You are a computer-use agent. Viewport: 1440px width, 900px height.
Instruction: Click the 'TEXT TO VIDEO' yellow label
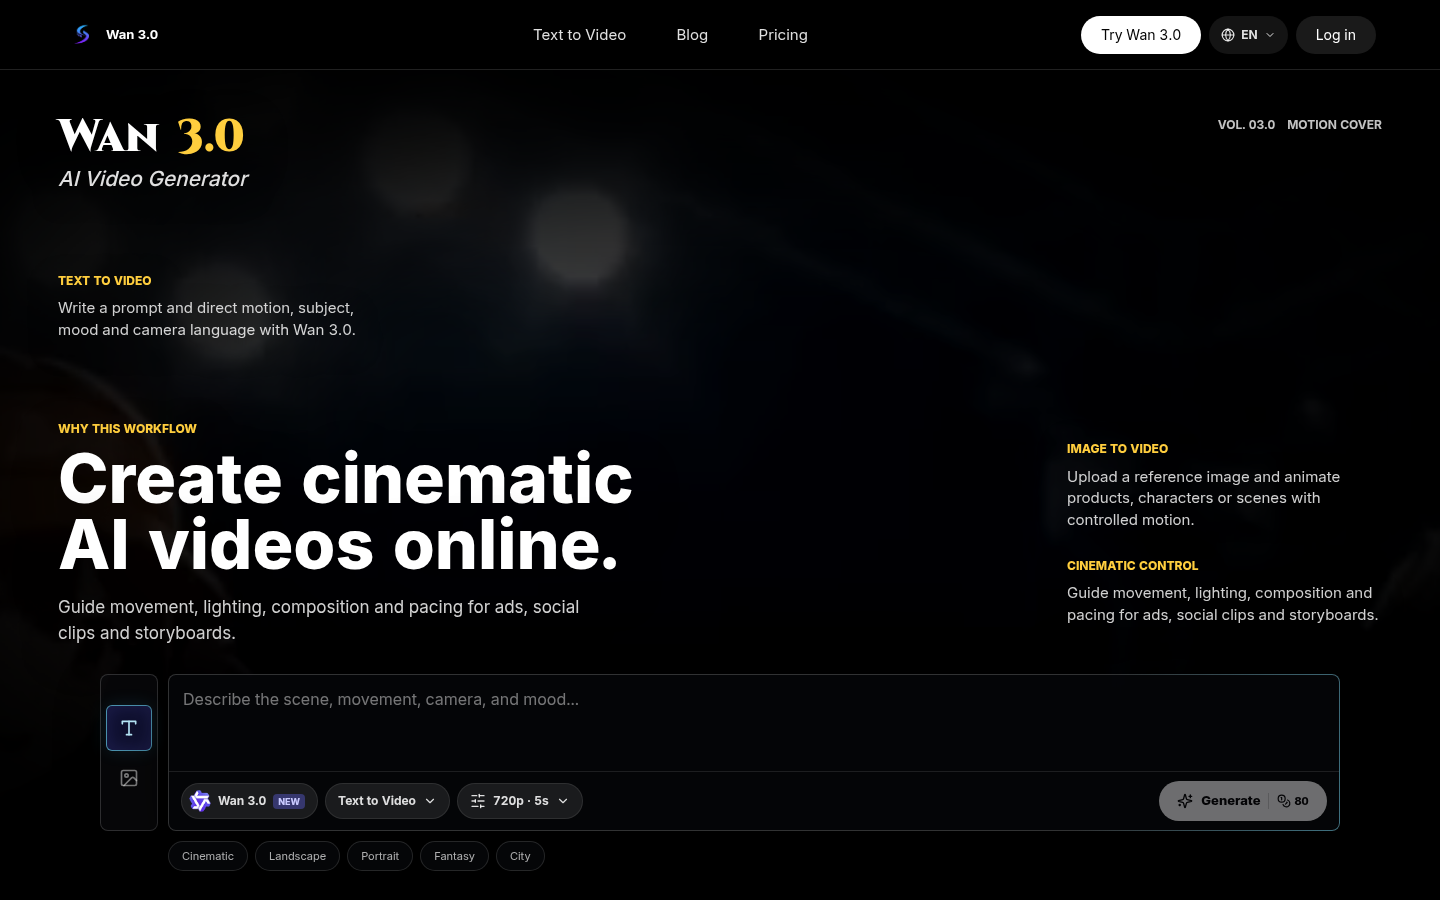(x=105, y=281)
